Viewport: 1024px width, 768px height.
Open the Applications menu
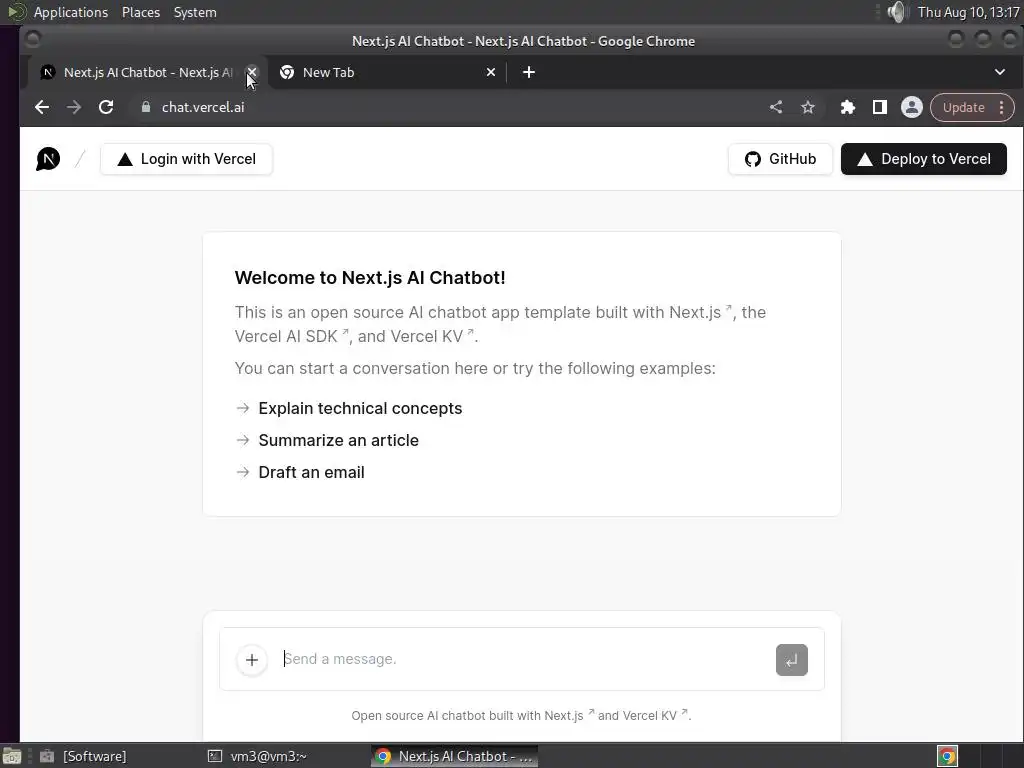(x=71, y=12)
